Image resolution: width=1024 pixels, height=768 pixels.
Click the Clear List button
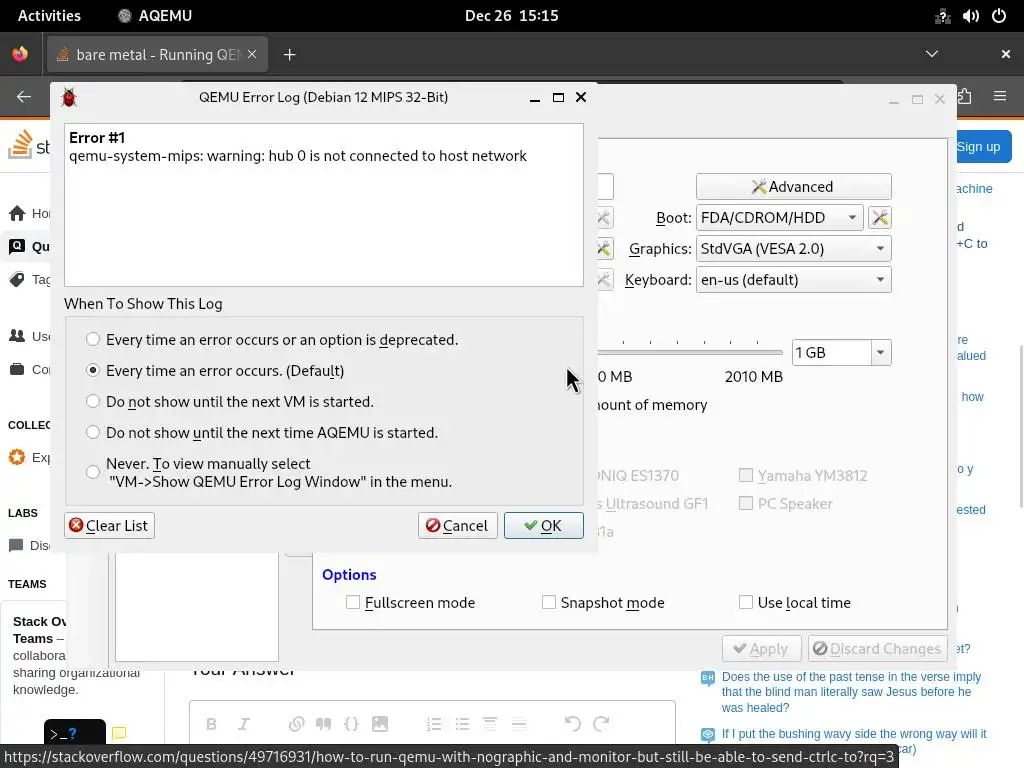[x=109, y=526]
